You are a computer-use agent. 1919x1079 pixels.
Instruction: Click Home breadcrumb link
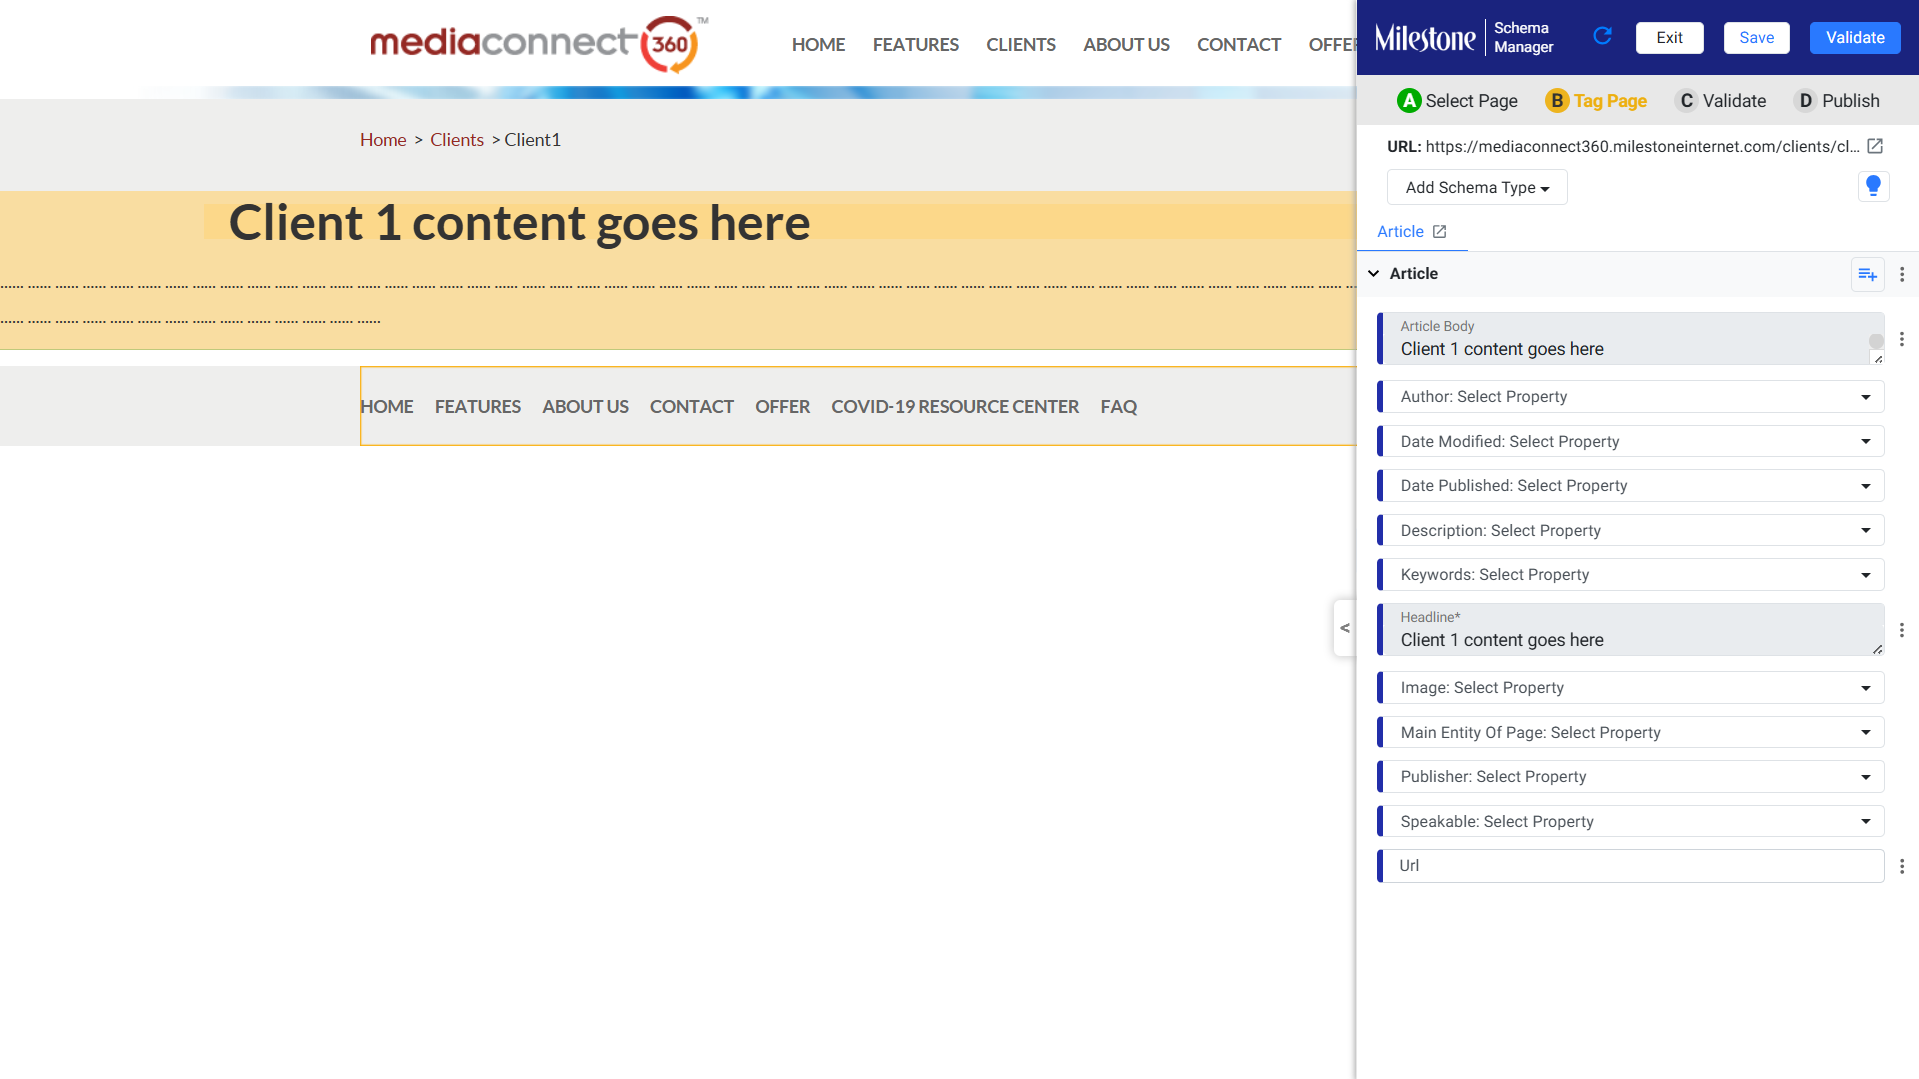383,140
